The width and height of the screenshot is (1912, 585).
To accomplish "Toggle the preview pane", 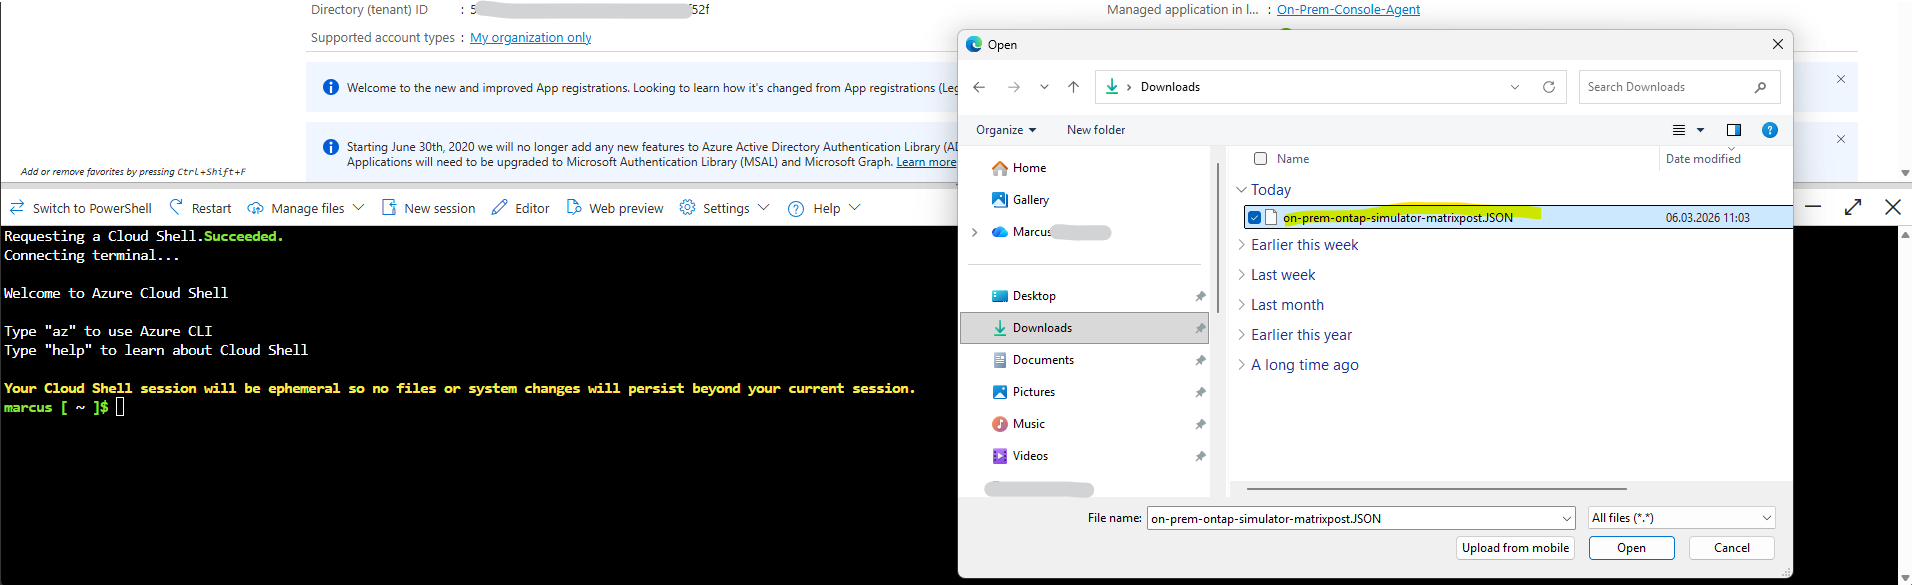I will pos(1734,130).
